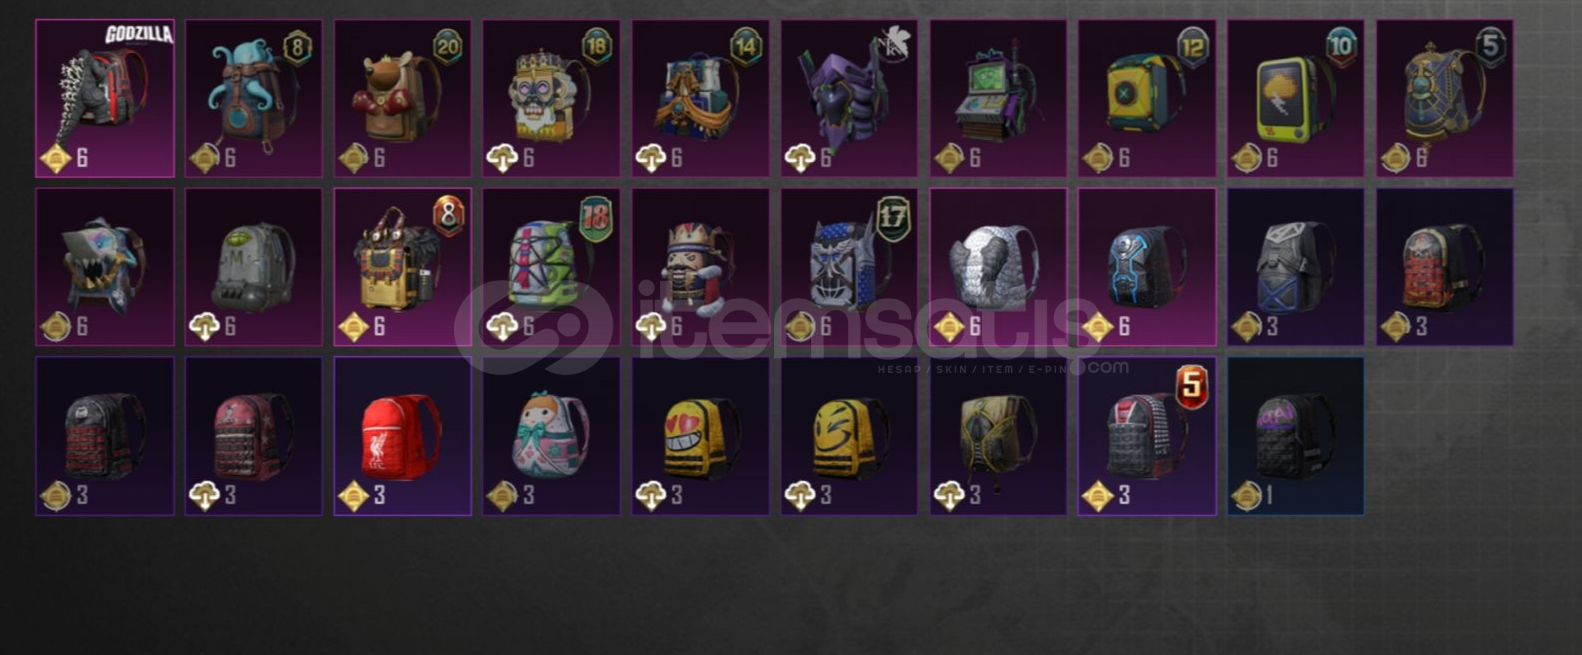Viewport: 1582px width, 655px height.
Task: Select the pink doll girl backpack
Action: (551, 436)
